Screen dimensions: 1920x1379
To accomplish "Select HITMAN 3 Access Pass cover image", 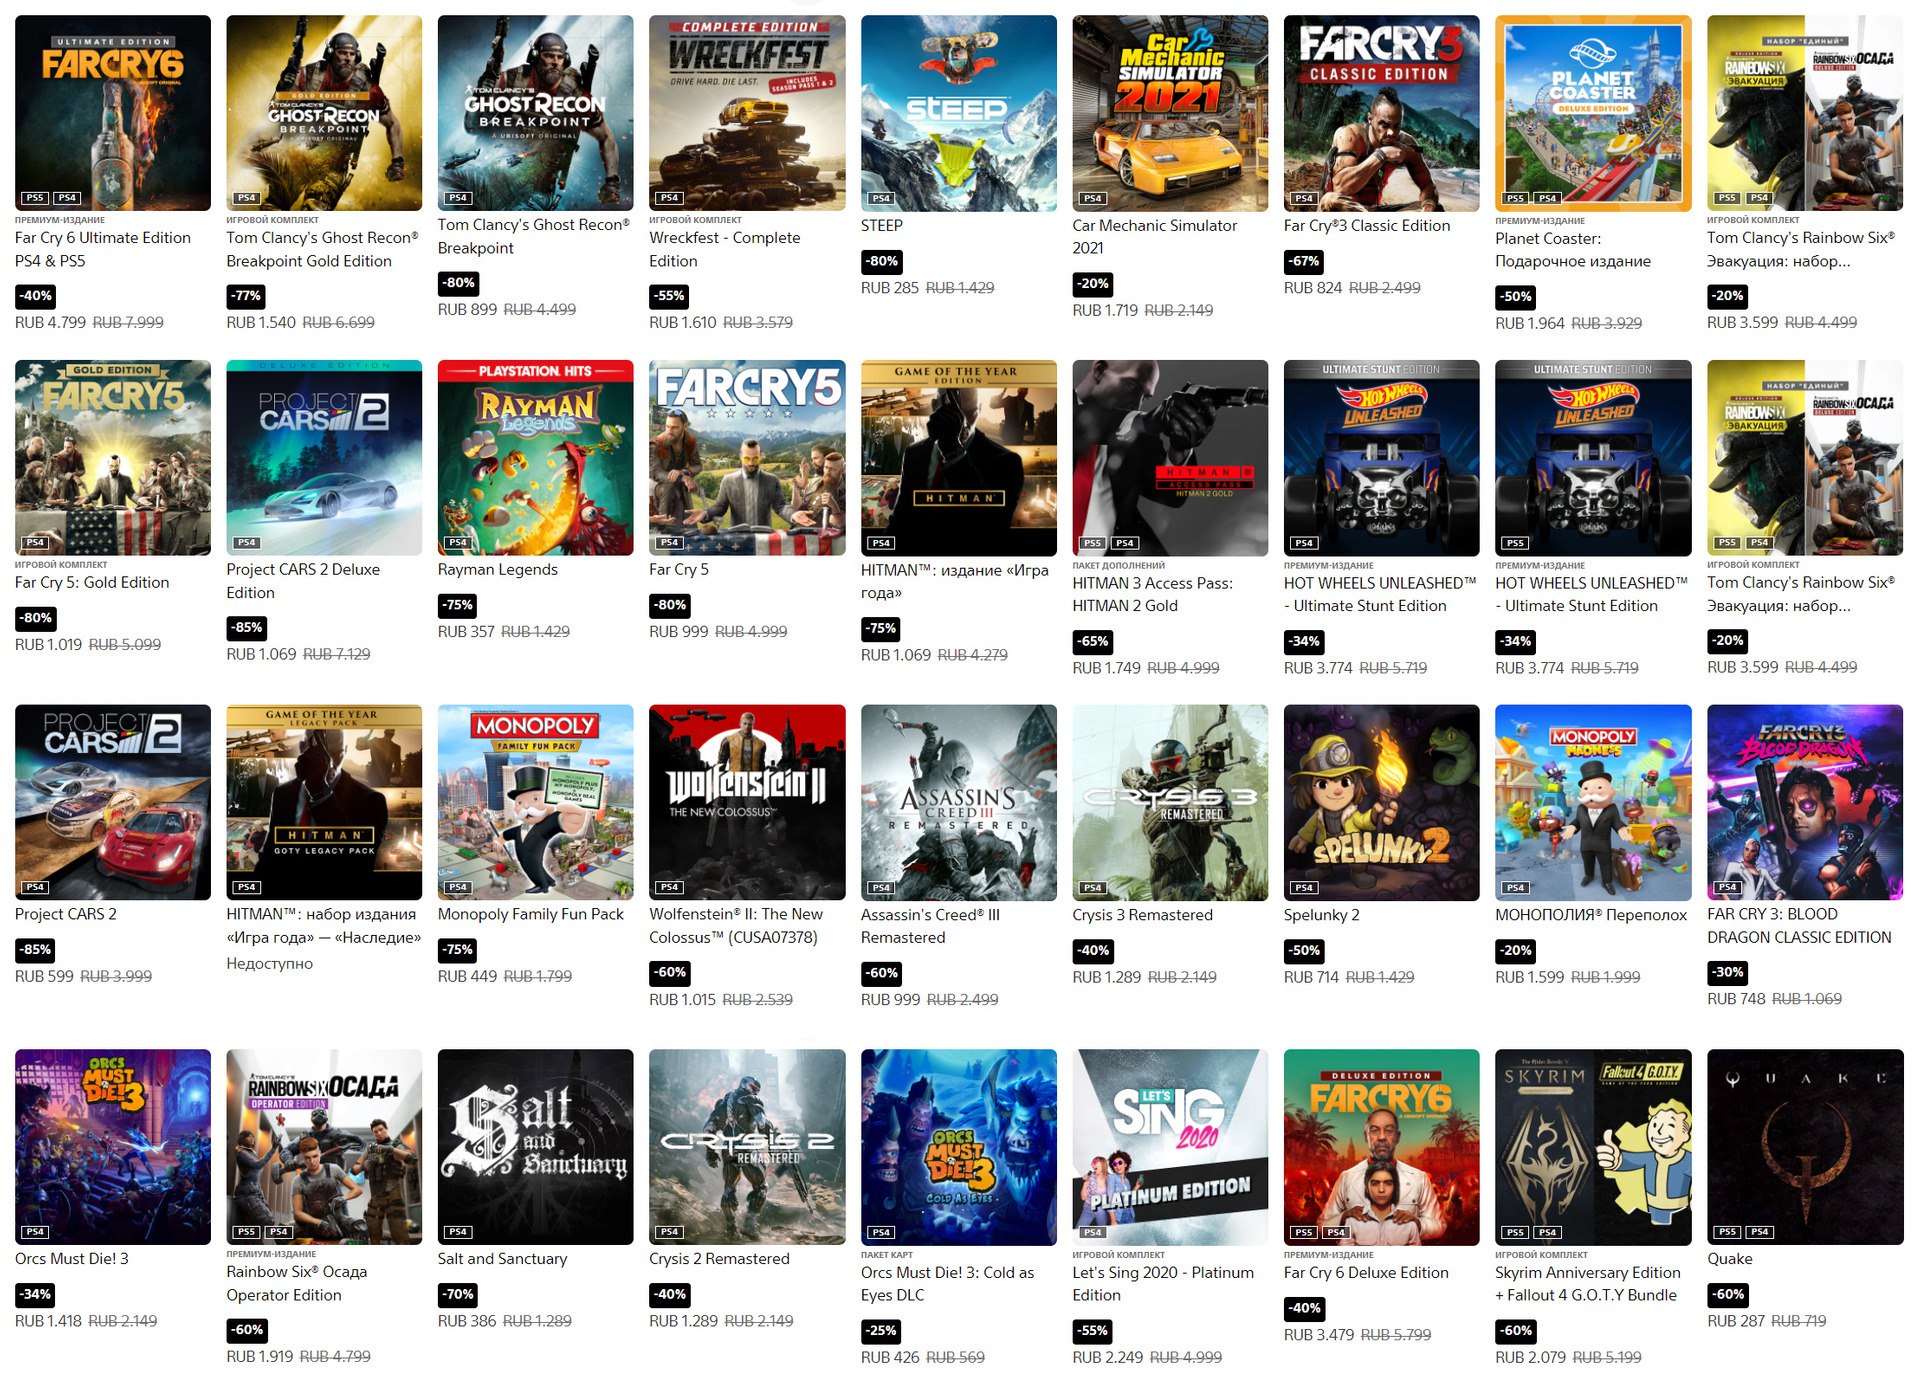I will pos(1170,457).
